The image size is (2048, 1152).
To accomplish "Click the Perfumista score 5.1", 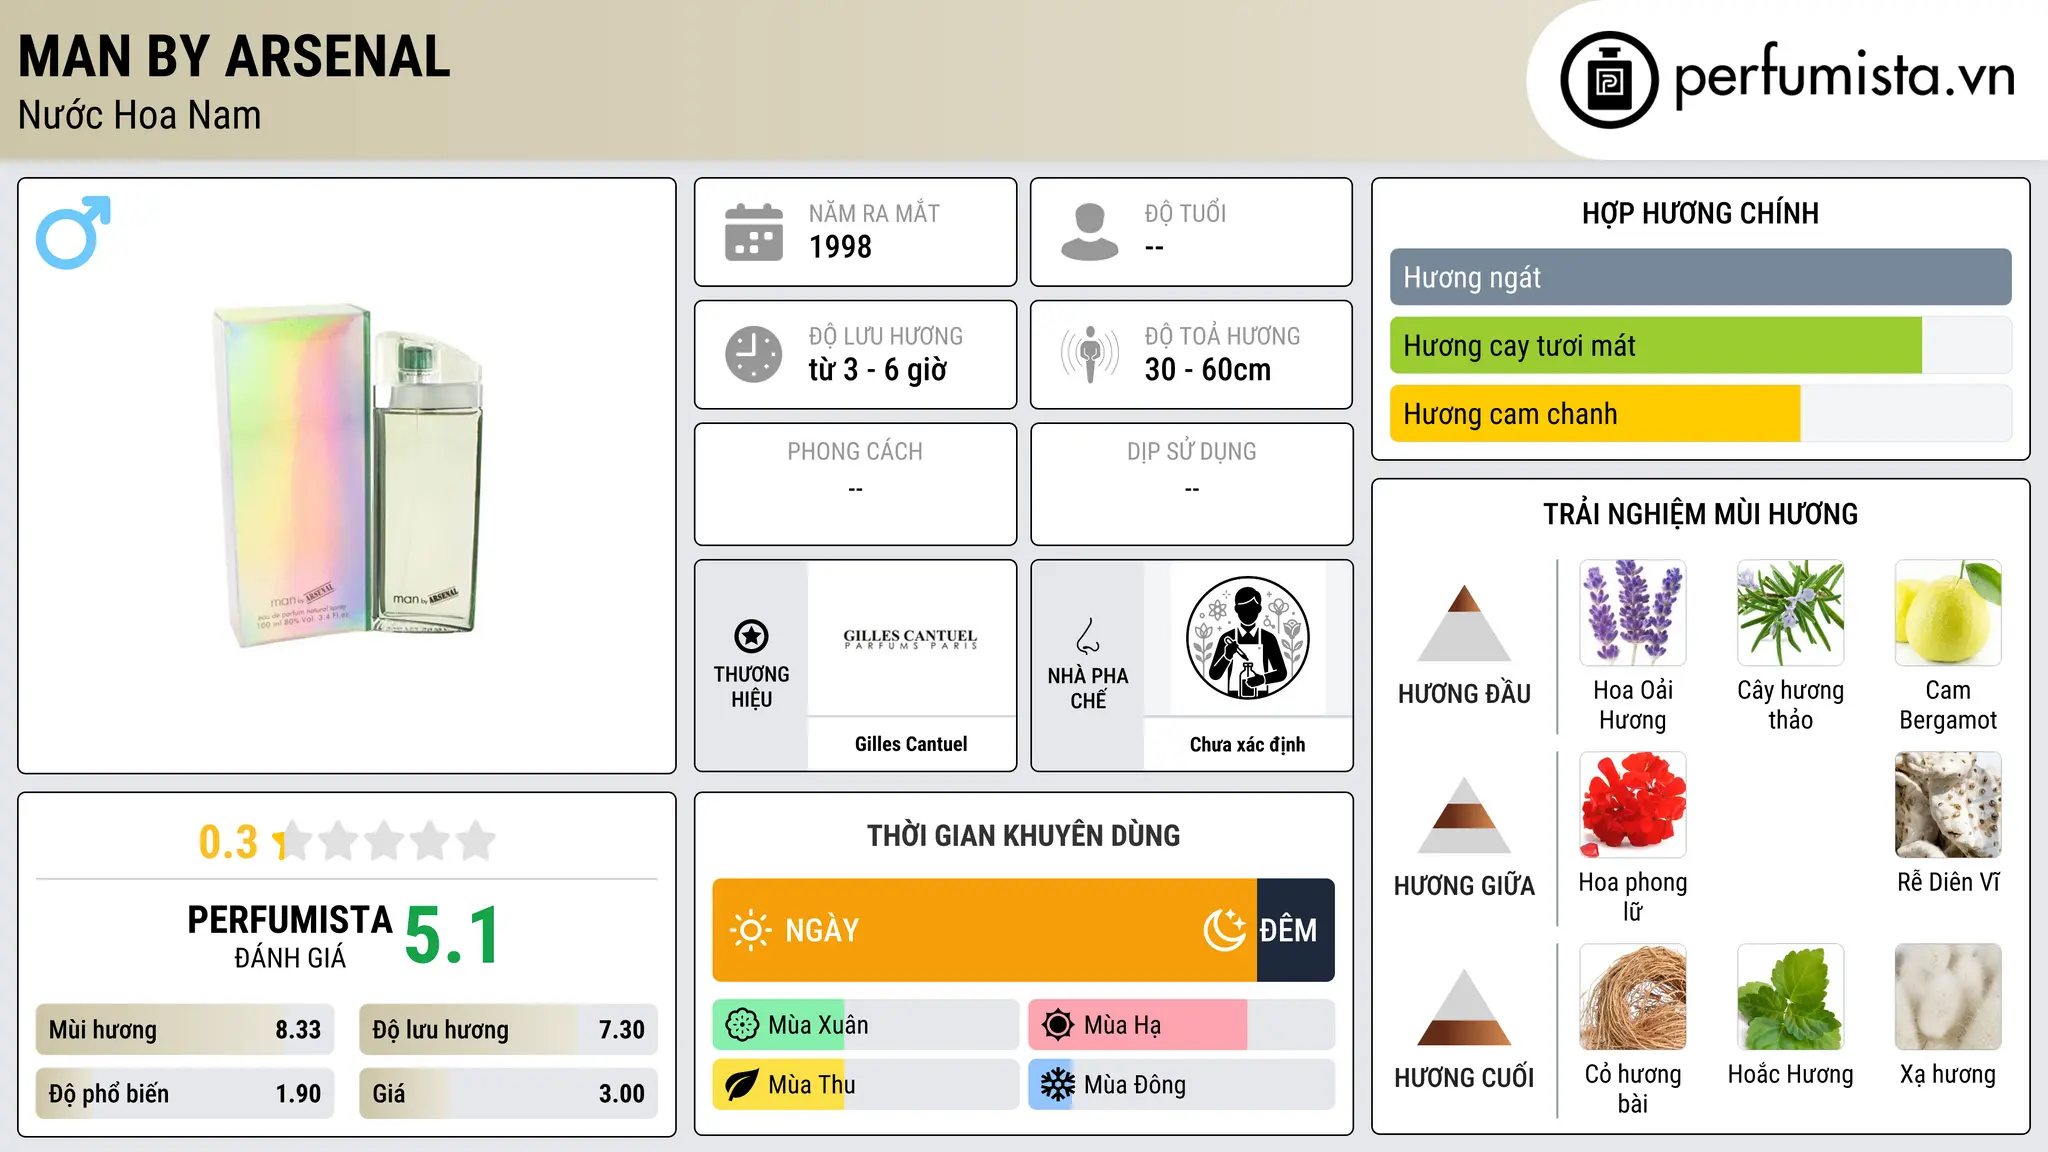I will click(452, 936).
